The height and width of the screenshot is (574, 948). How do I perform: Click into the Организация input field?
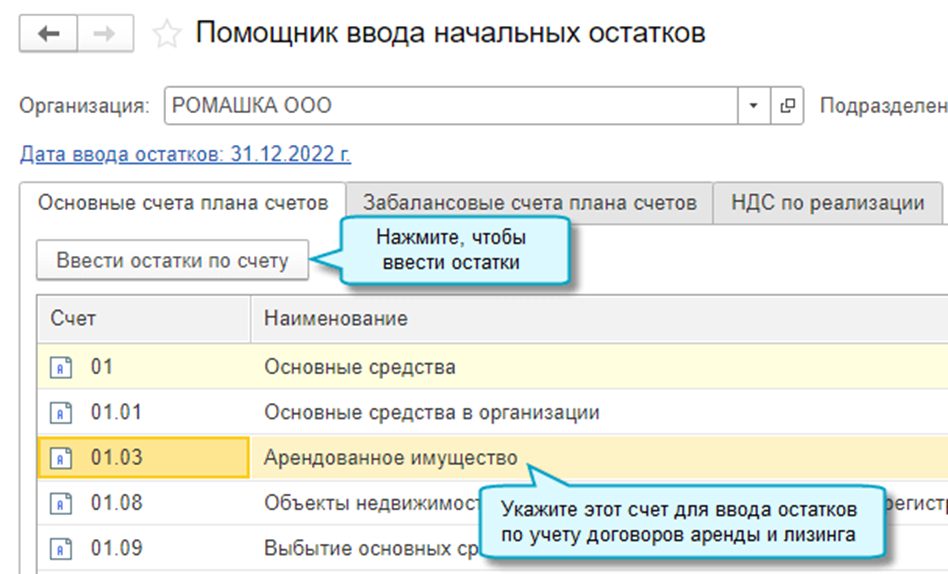[450, 105]
